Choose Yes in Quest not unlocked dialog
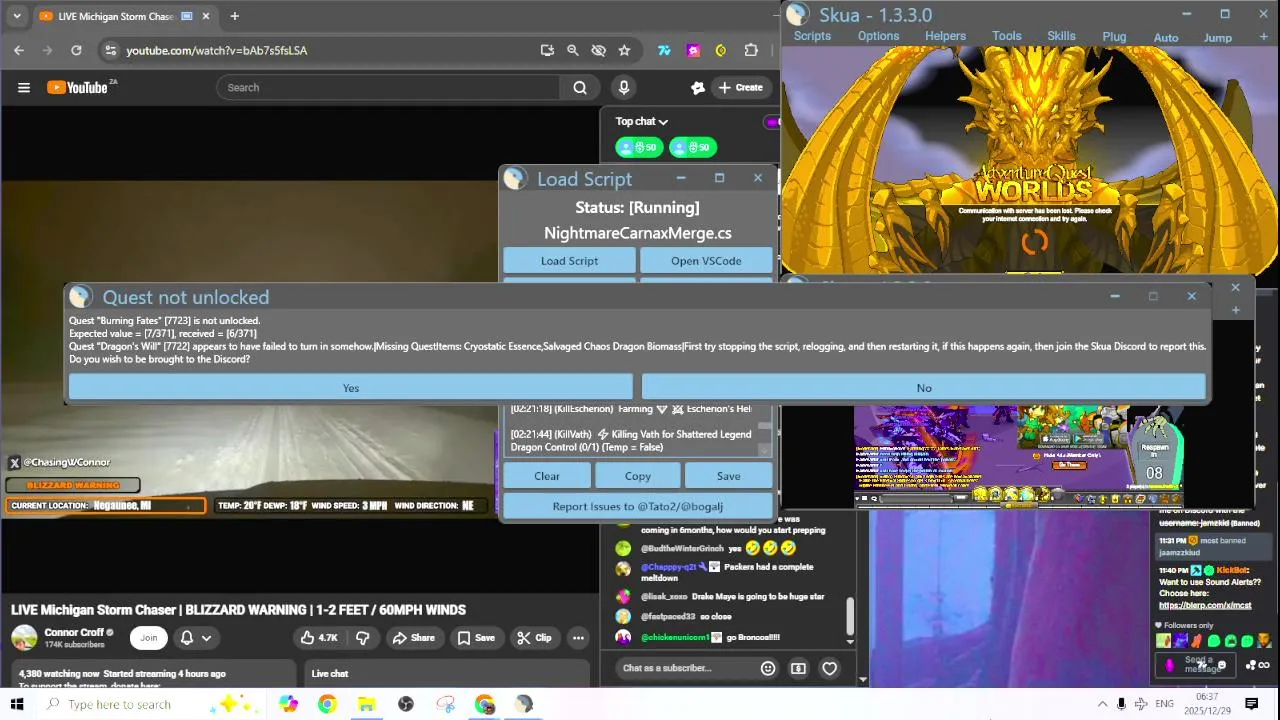Screen dimensions: 1280x720 pyautogui.click(x=351, y=387)
